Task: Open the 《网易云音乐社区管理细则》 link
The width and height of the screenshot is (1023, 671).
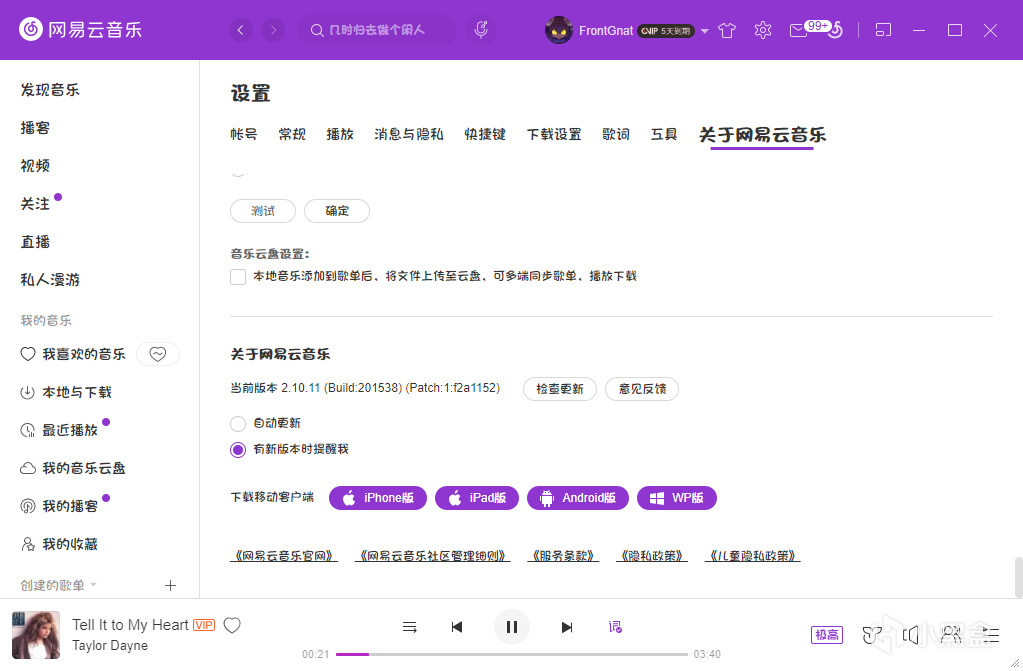Action: [x=433, y=556]
